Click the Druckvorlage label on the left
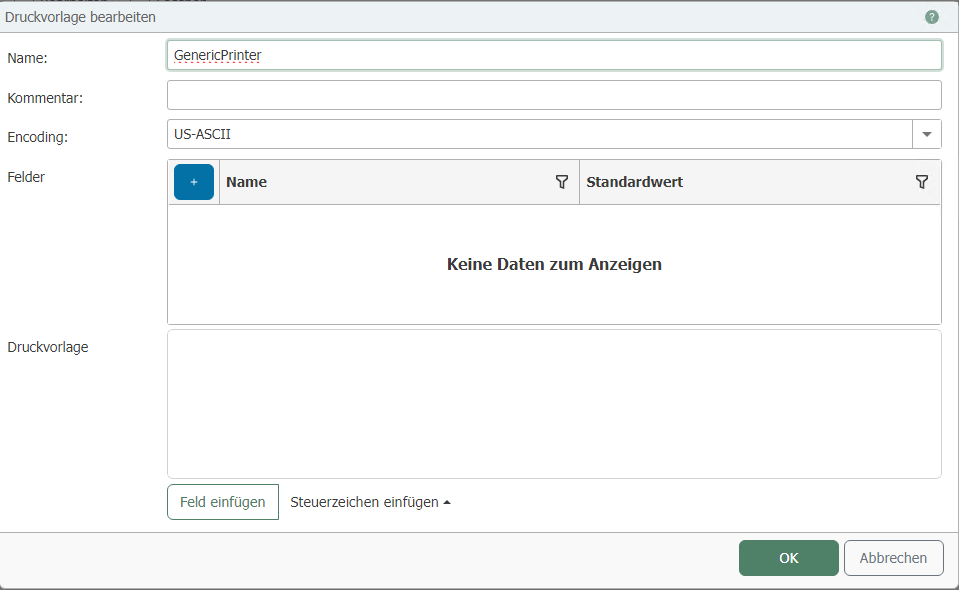Image resolution: width=959 pixels, height=590 pixels. point(48,347)
